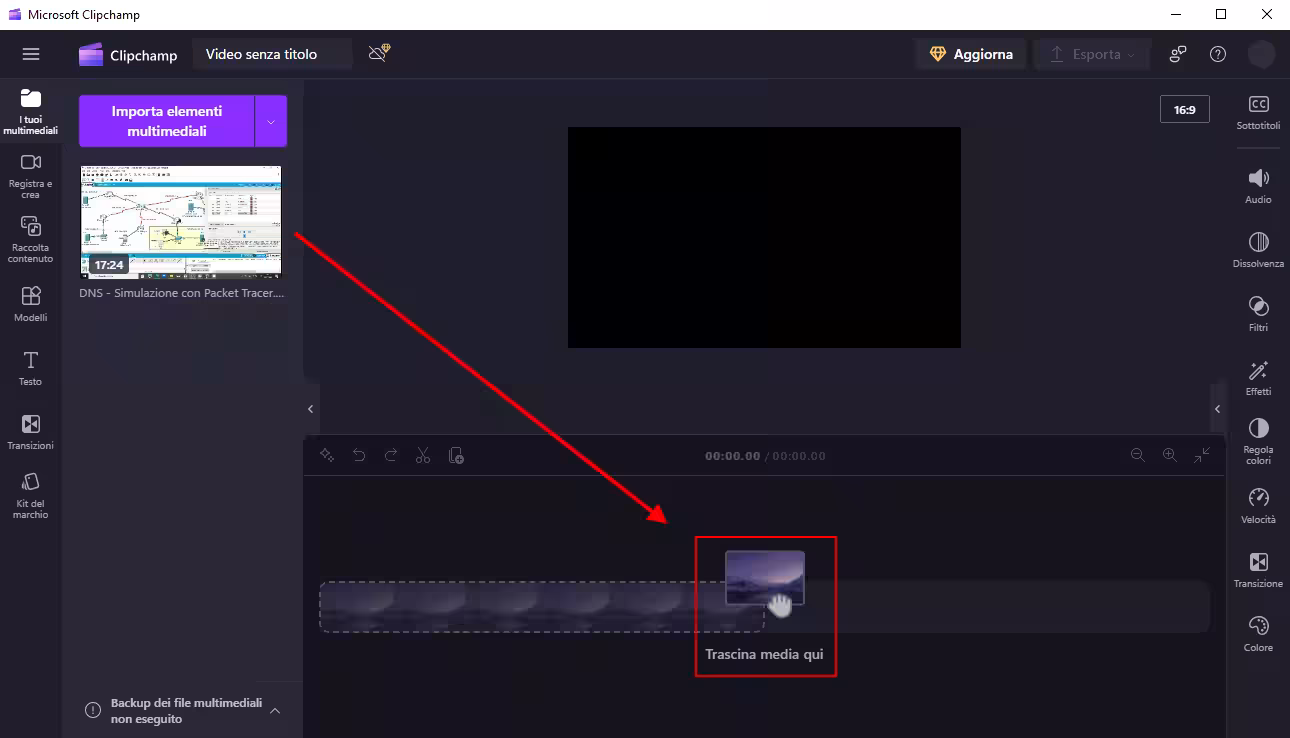Click the scissors split icon
The width and height of the screenshot is (1290, 738).
[423, 456]
